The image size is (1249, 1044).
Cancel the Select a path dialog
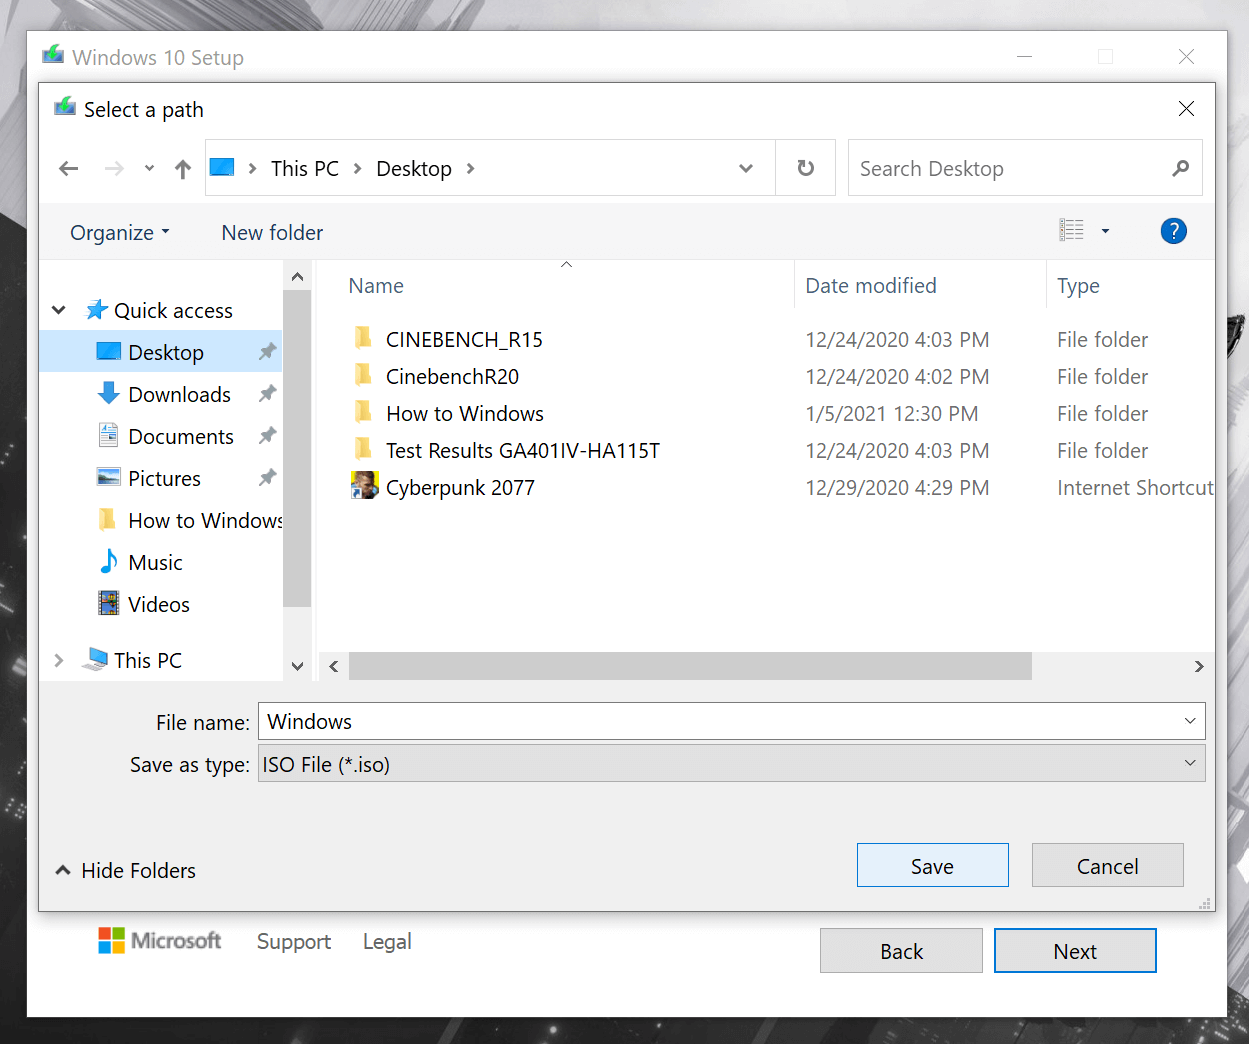pos(1107,865)
